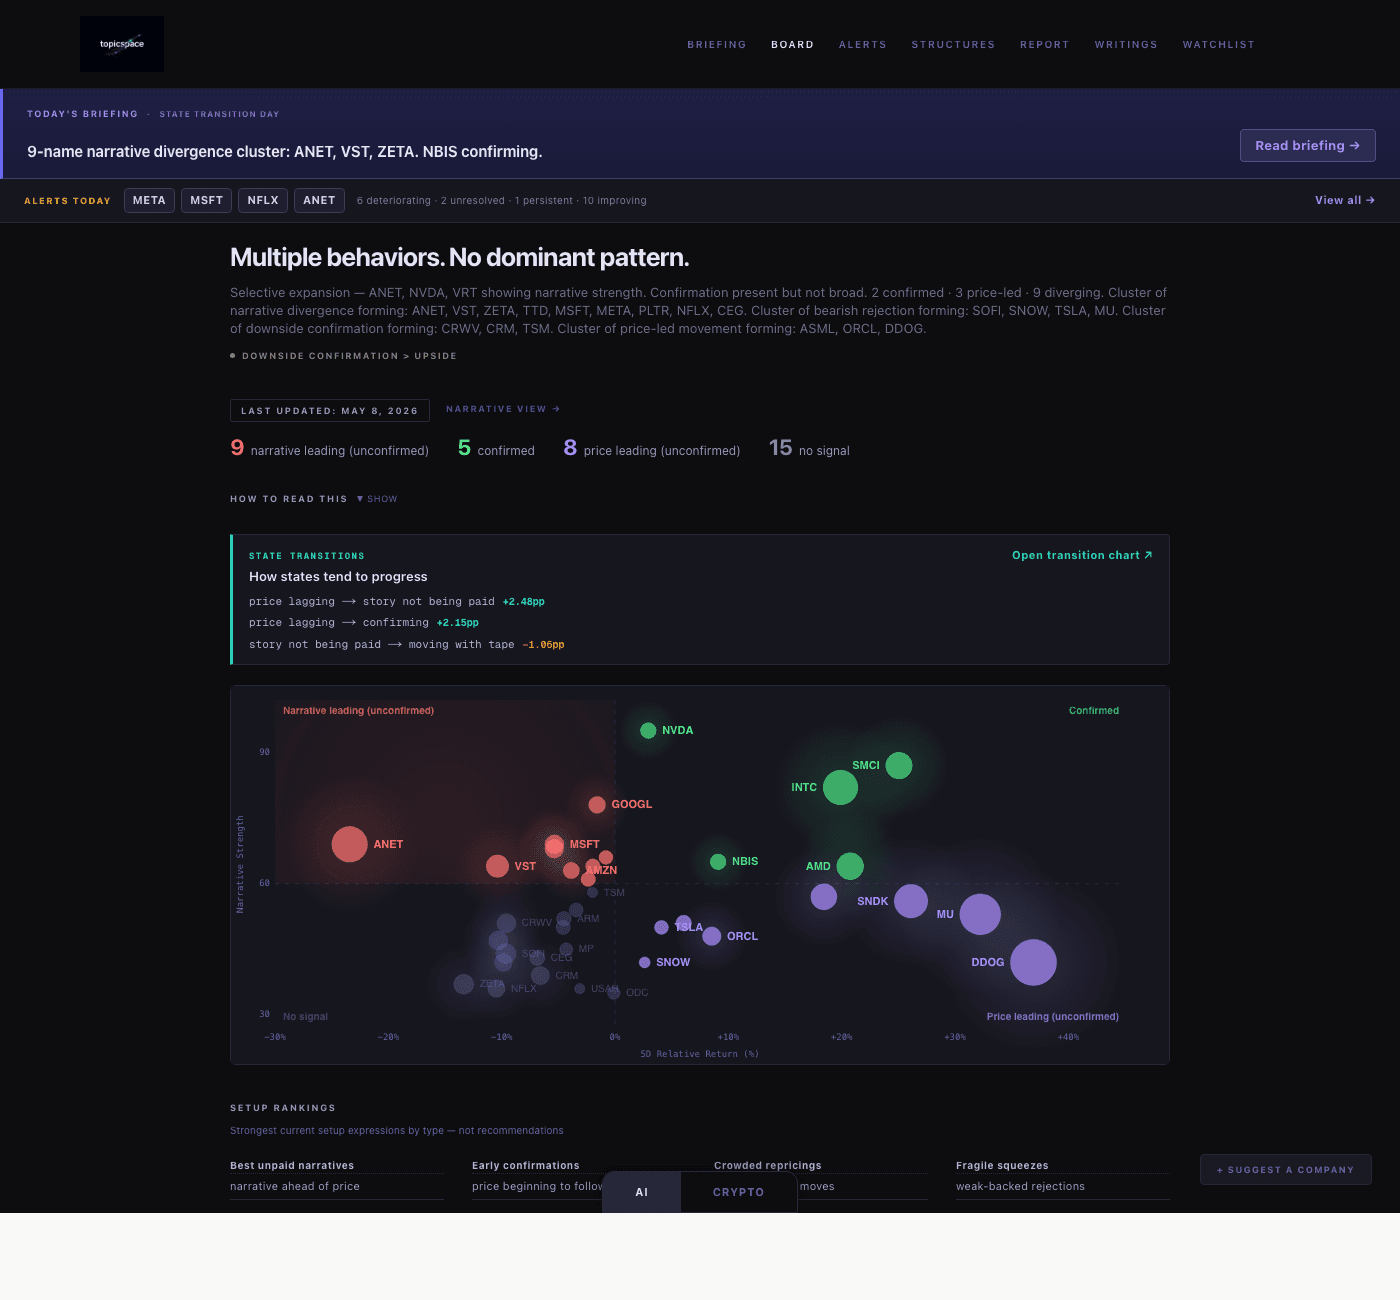Click the MU bubble in chart
Image resolution: width=1400 pixels, height=1300 pixels.
pyautogui.click(x=980, y=914)
